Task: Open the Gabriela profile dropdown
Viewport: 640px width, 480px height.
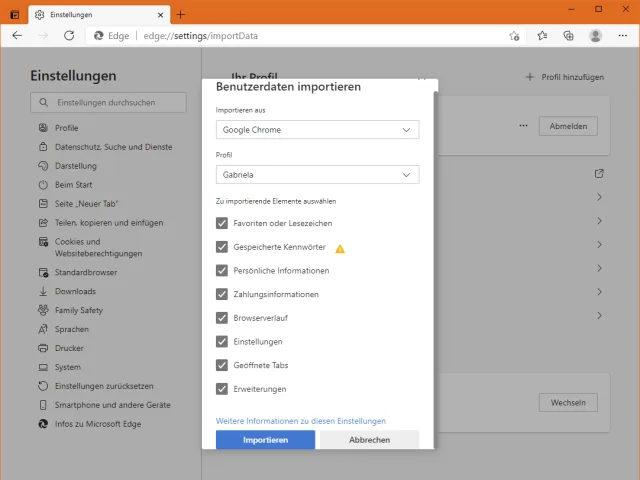Action: tap(317, 175)
